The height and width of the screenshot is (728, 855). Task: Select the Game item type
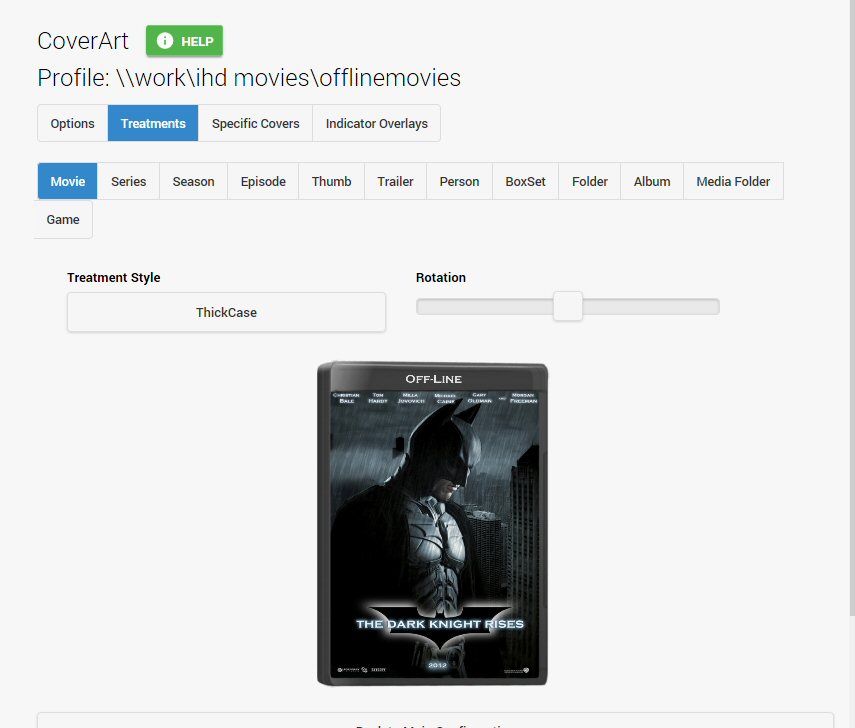[63, 220]
